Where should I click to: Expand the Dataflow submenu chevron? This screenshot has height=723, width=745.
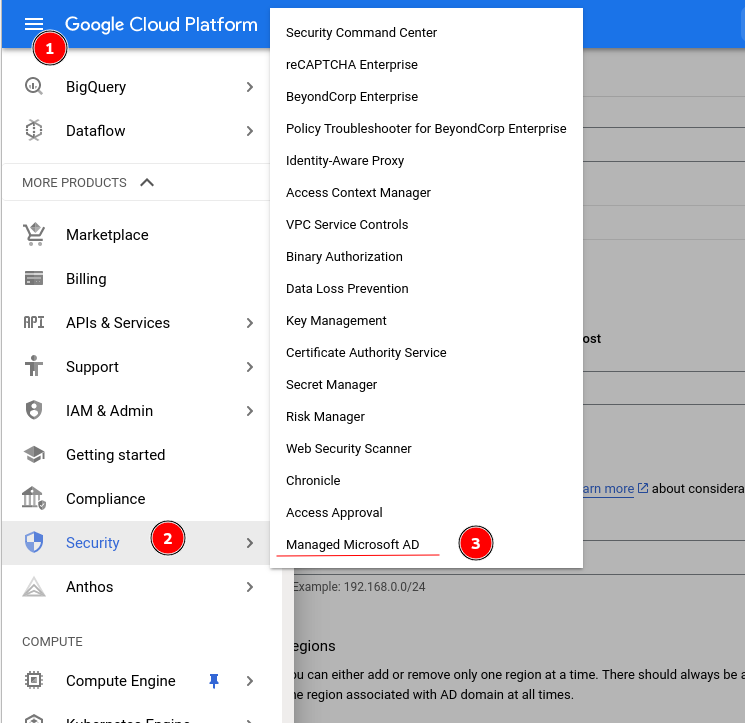pyautogui.click(x=250, y=131)
